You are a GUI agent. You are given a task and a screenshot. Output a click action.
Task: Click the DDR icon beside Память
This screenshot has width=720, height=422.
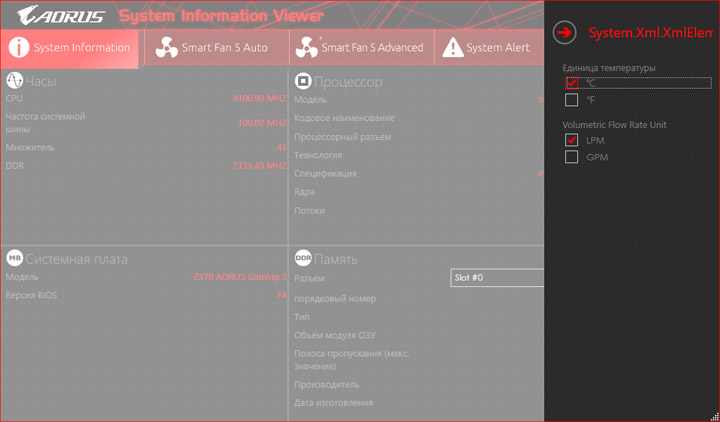tap(303, 258)
